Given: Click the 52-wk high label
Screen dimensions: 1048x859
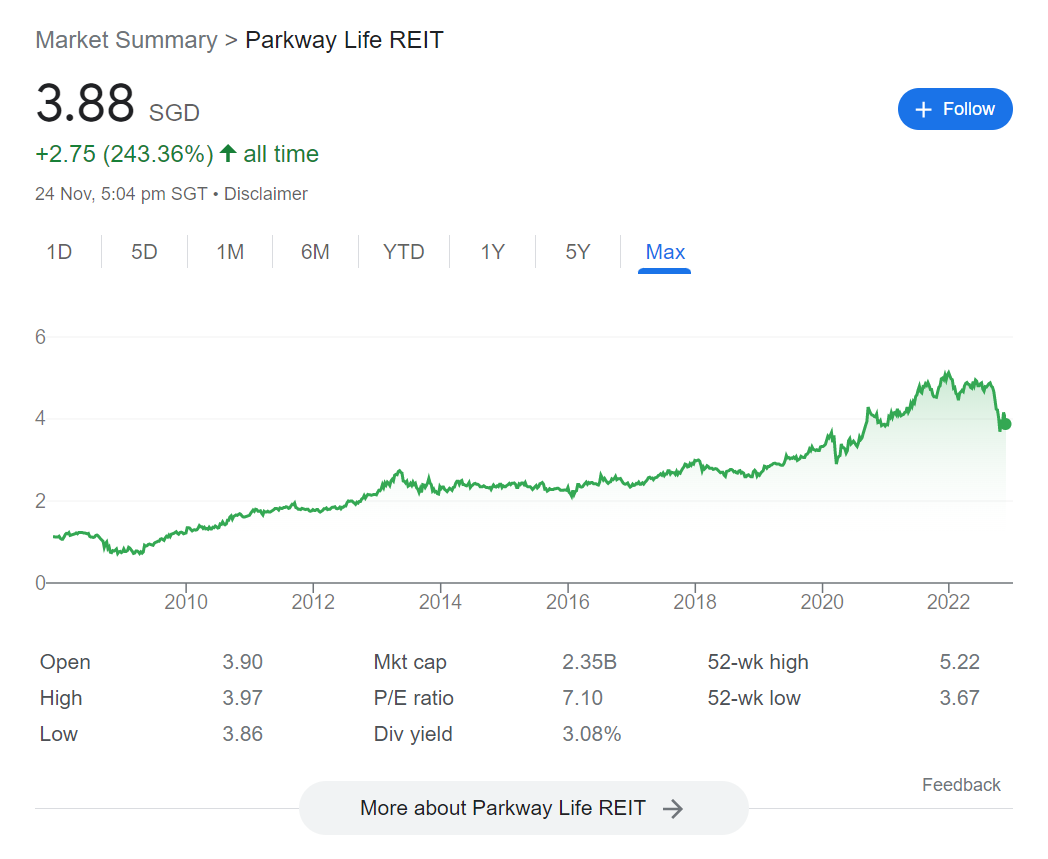Looking at the screenshot, I should click(x=758, y=662).
